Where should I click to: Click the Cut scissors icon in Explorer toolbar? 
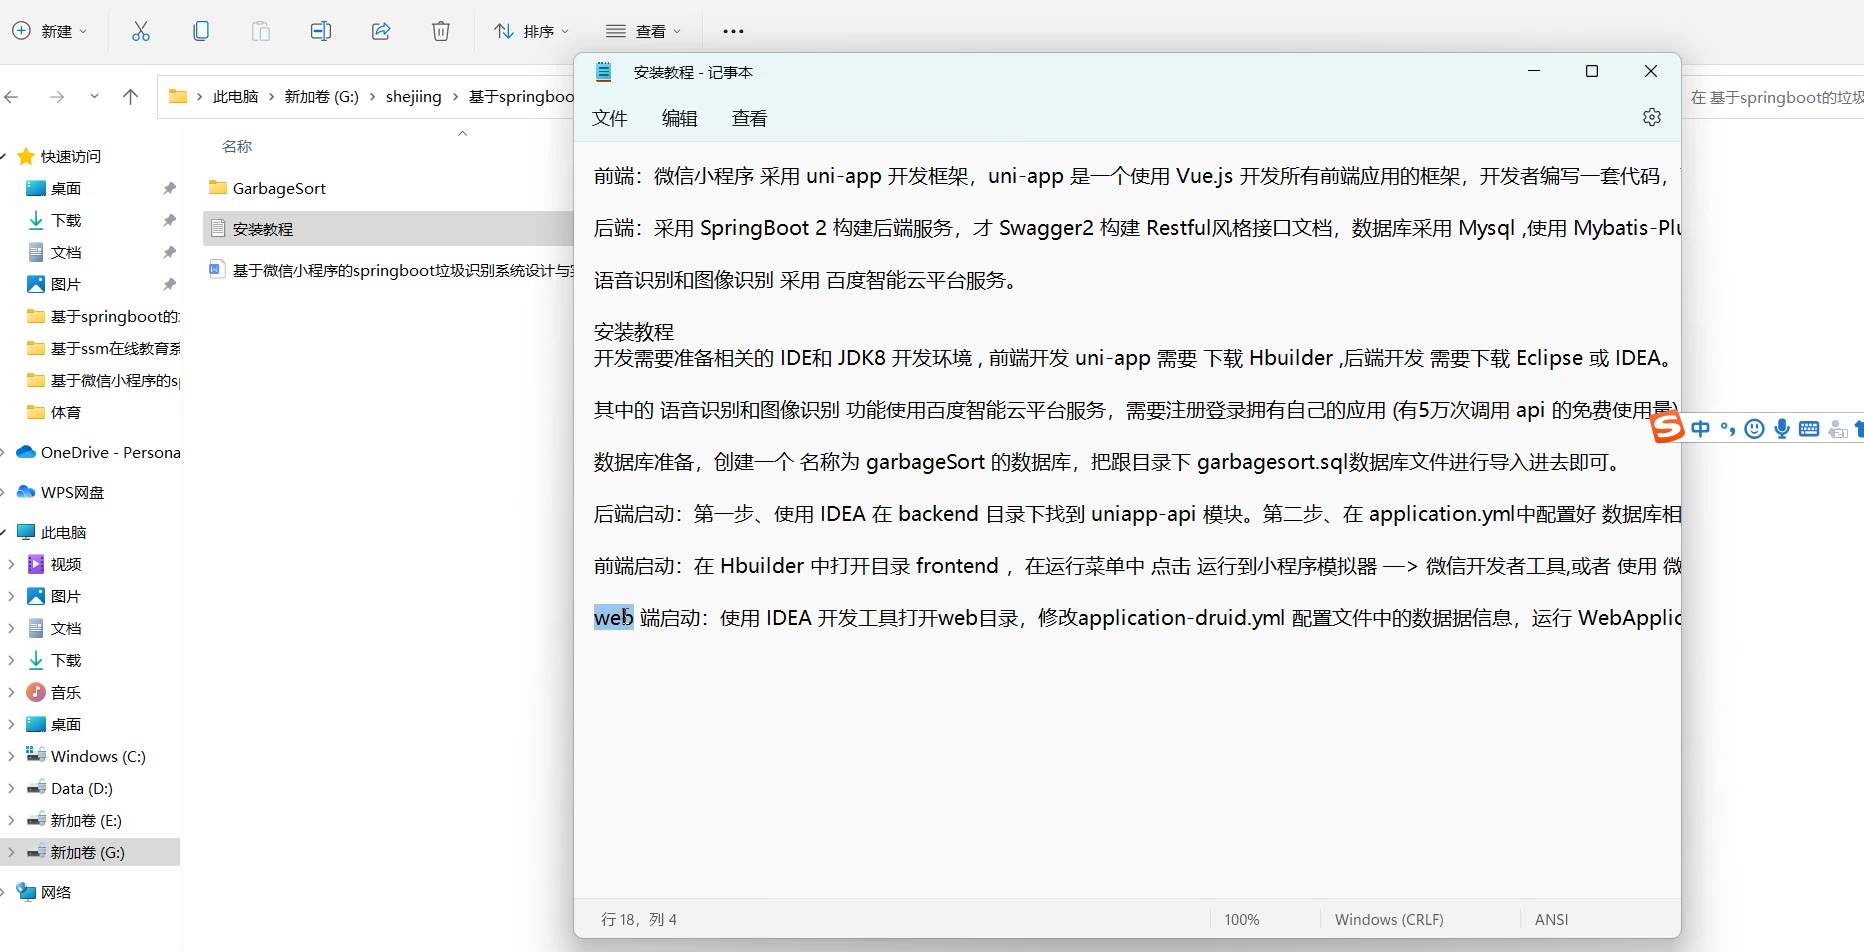point(141,31)
